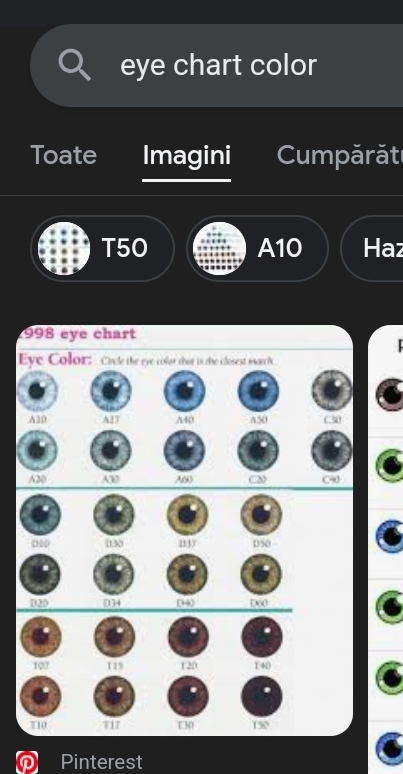Click the Pinterest logo icon
Viewport: 403px width, 774px height.
tap(27, 762)
